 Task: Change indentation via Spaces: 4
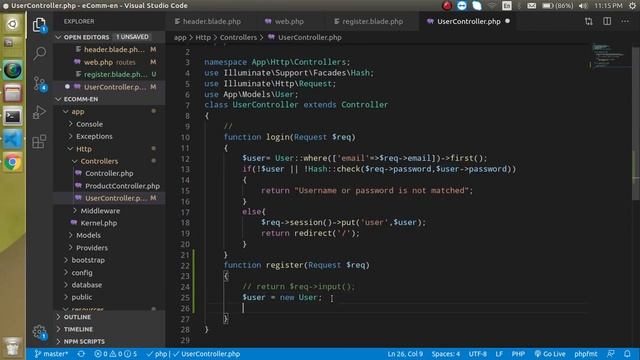pos(446,354)
